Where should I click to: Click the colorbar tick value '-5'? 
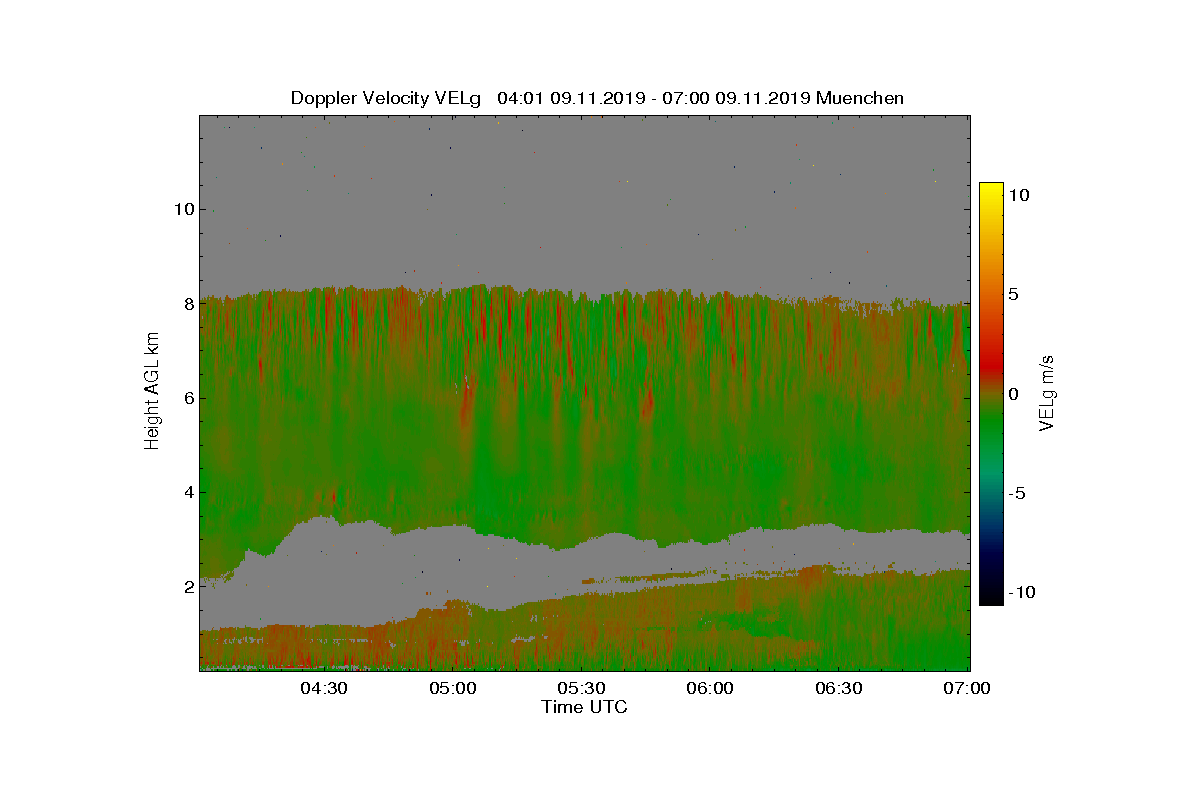click(x=1017, y=493)
